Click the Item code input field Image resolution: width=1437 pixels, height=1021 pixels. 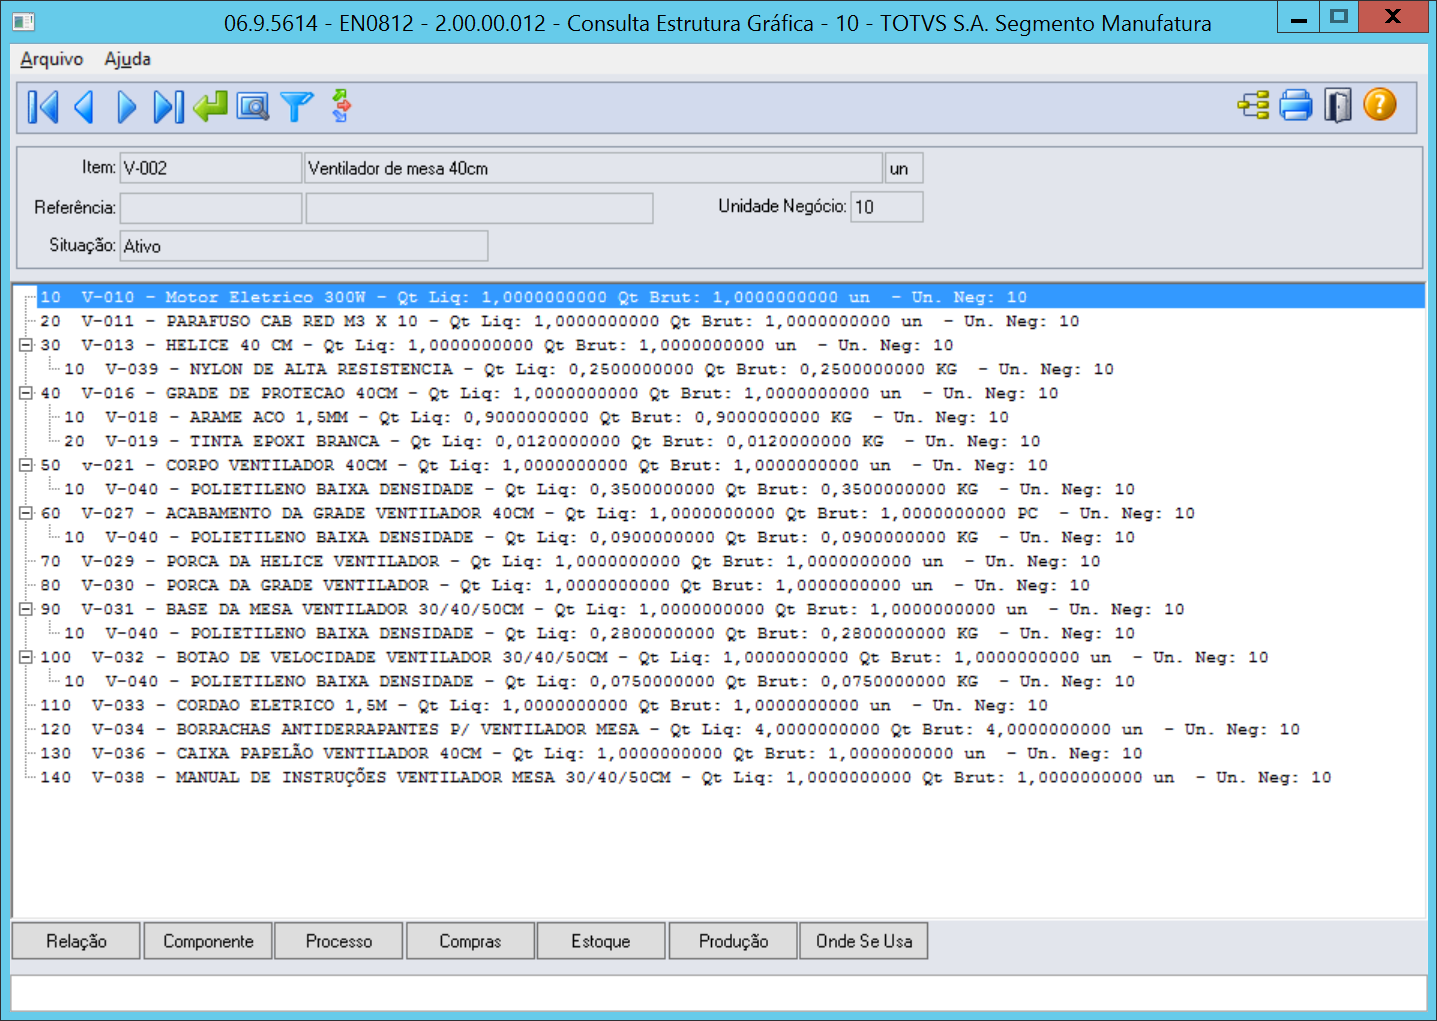[x=210, y=168]
